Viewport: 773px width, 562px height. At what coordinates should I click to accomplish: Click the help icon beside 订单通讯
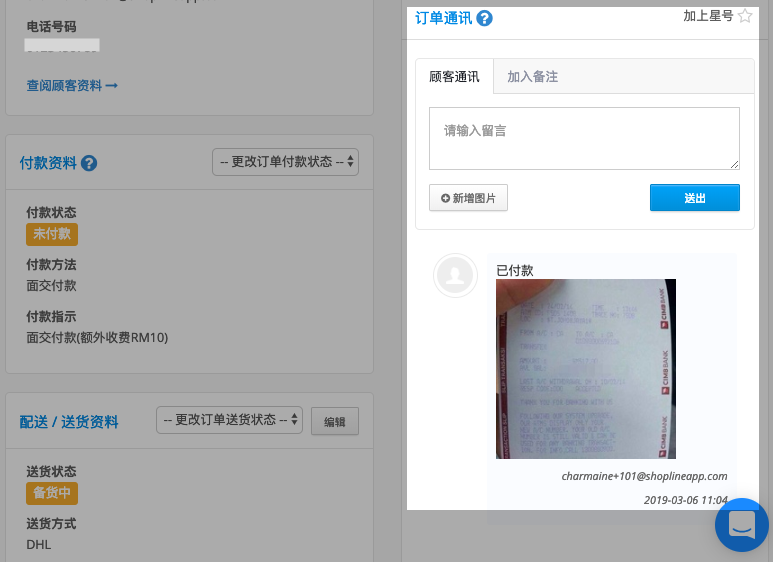click(484, 19)
